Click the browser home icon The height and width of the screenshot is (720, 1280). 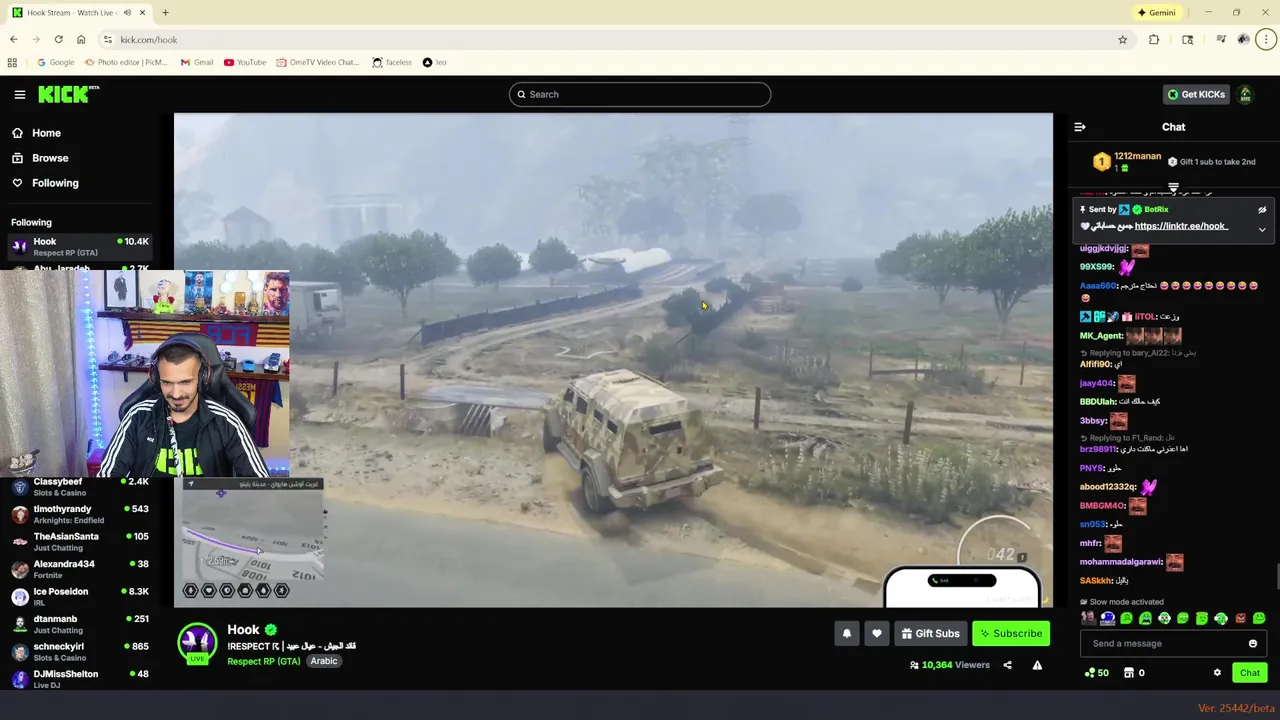coord(81,40)
